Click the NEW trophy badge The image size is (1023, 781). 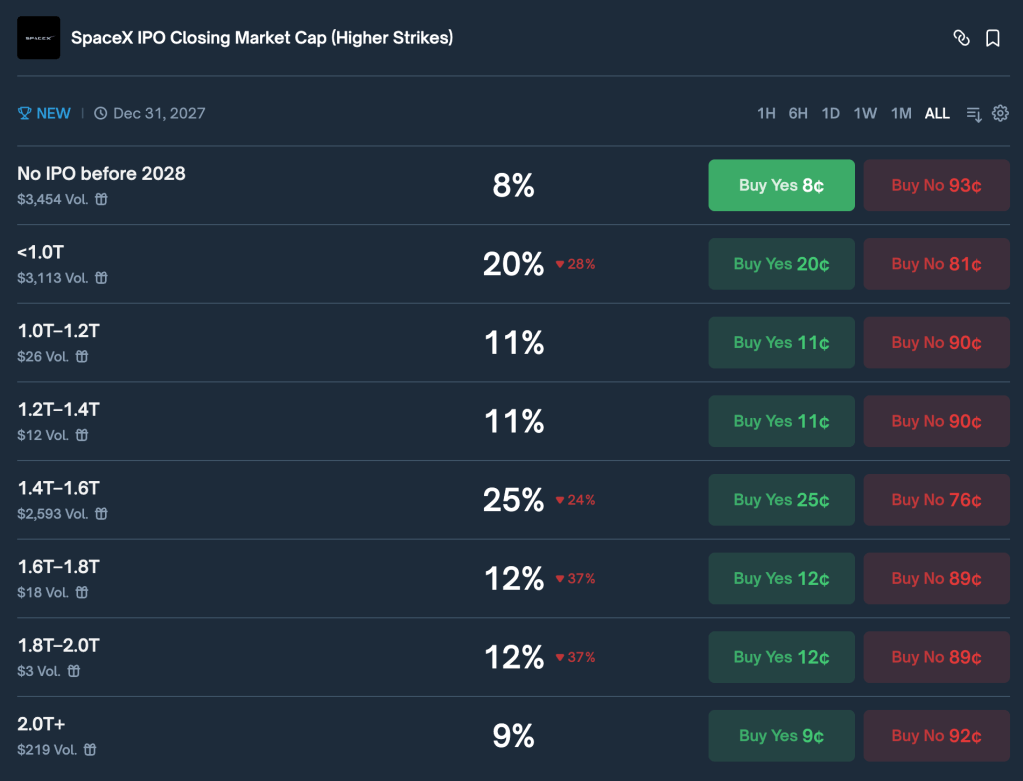click(44, 114)
